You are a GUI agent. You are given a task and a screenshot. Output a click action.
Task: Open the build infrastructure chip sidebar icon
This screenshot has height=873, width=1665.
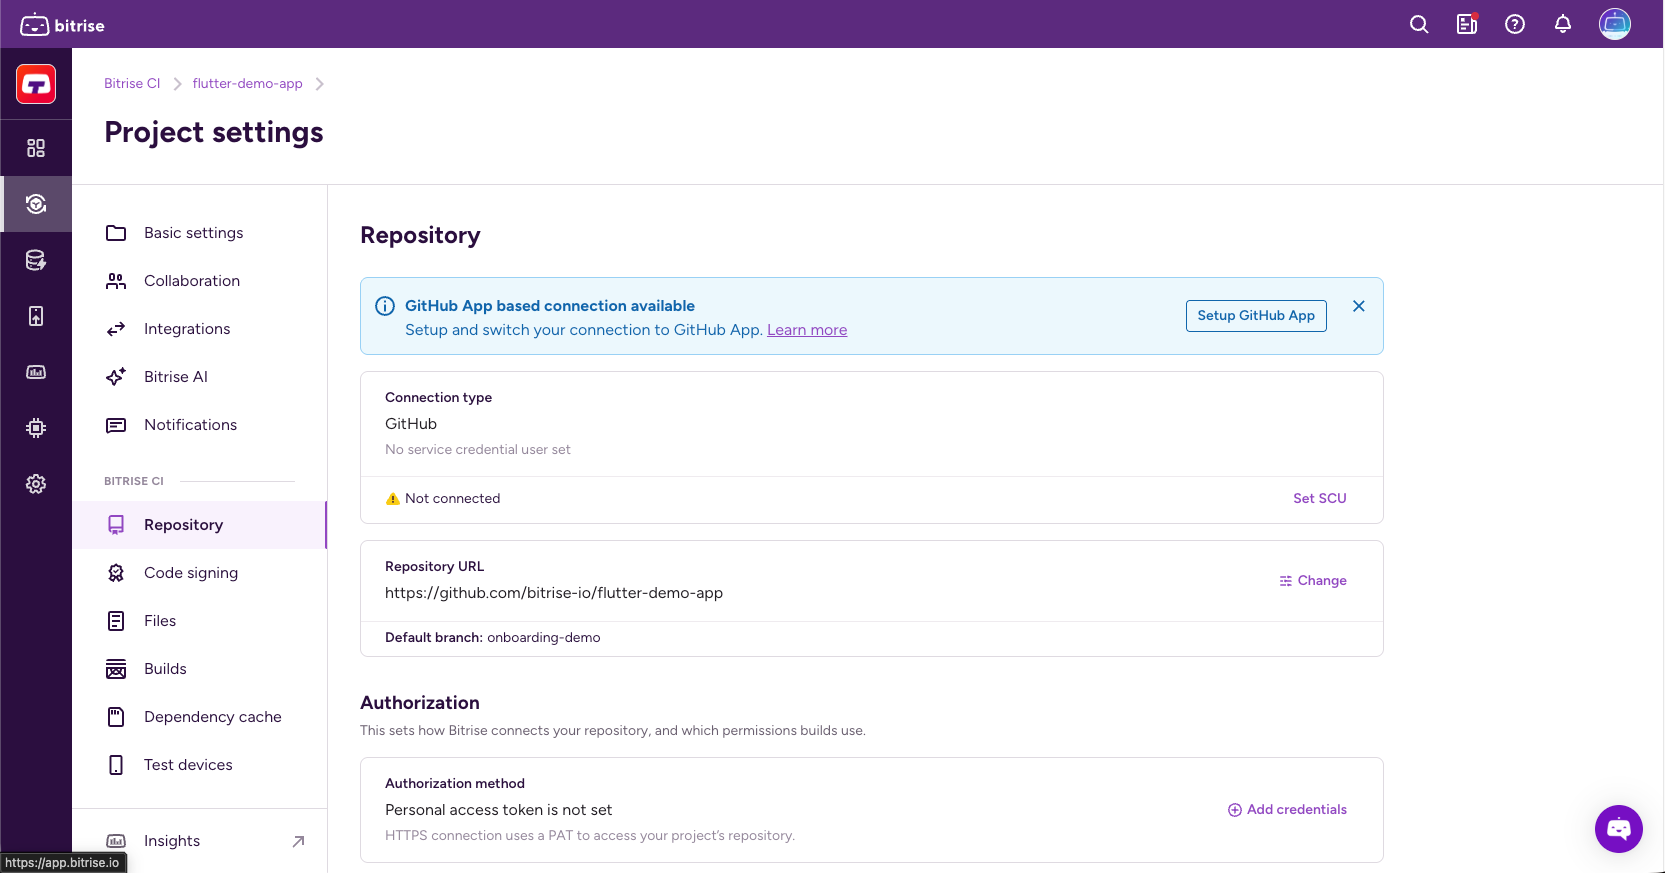click(36, 428)
